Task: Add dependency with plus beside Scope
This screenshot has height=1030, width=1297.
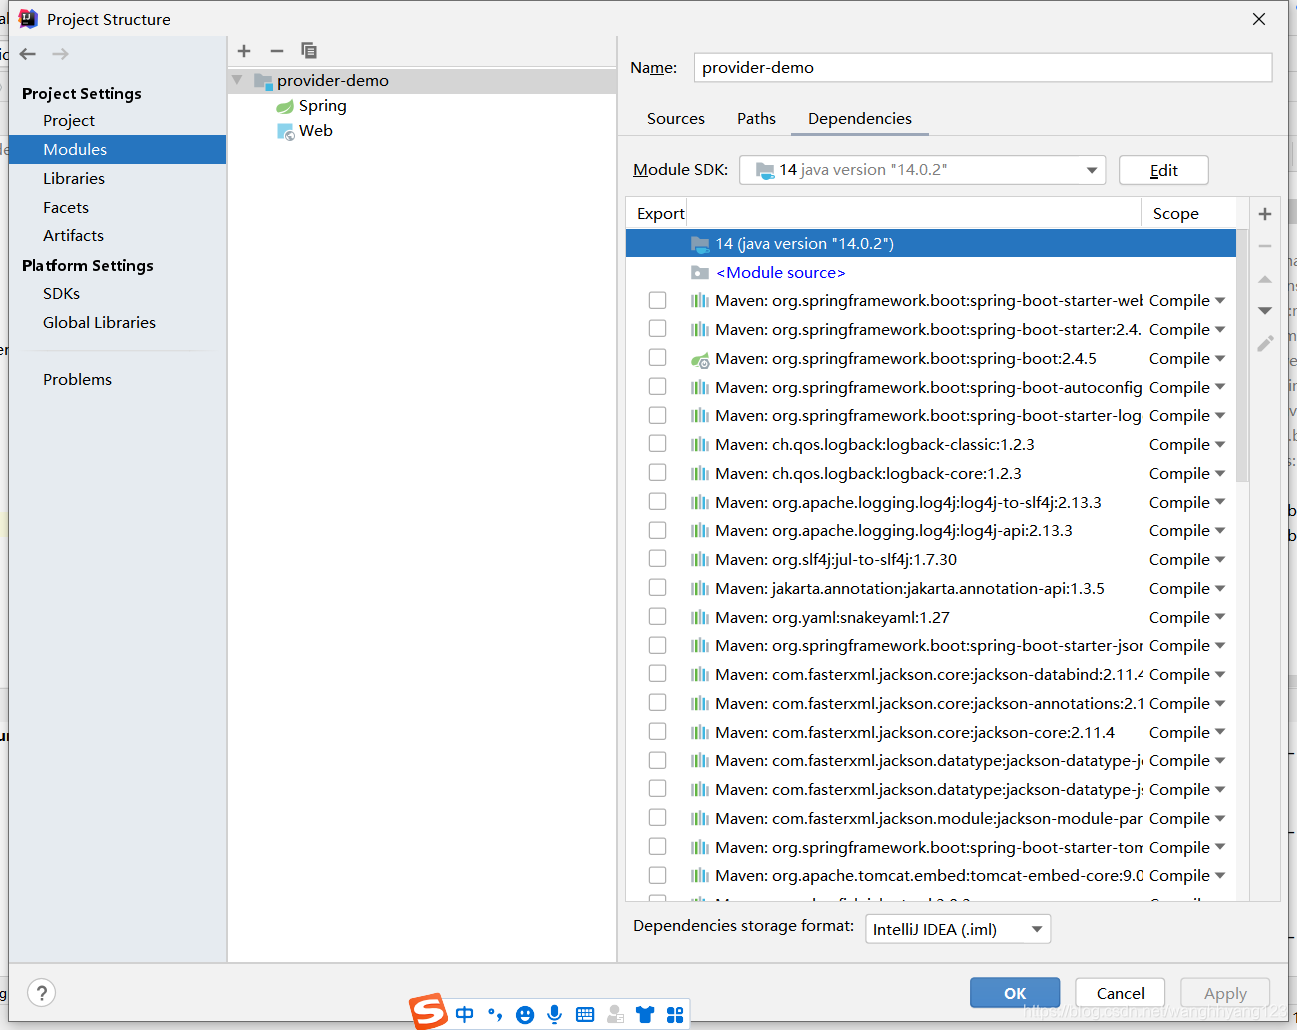Action: [1265, 214]
